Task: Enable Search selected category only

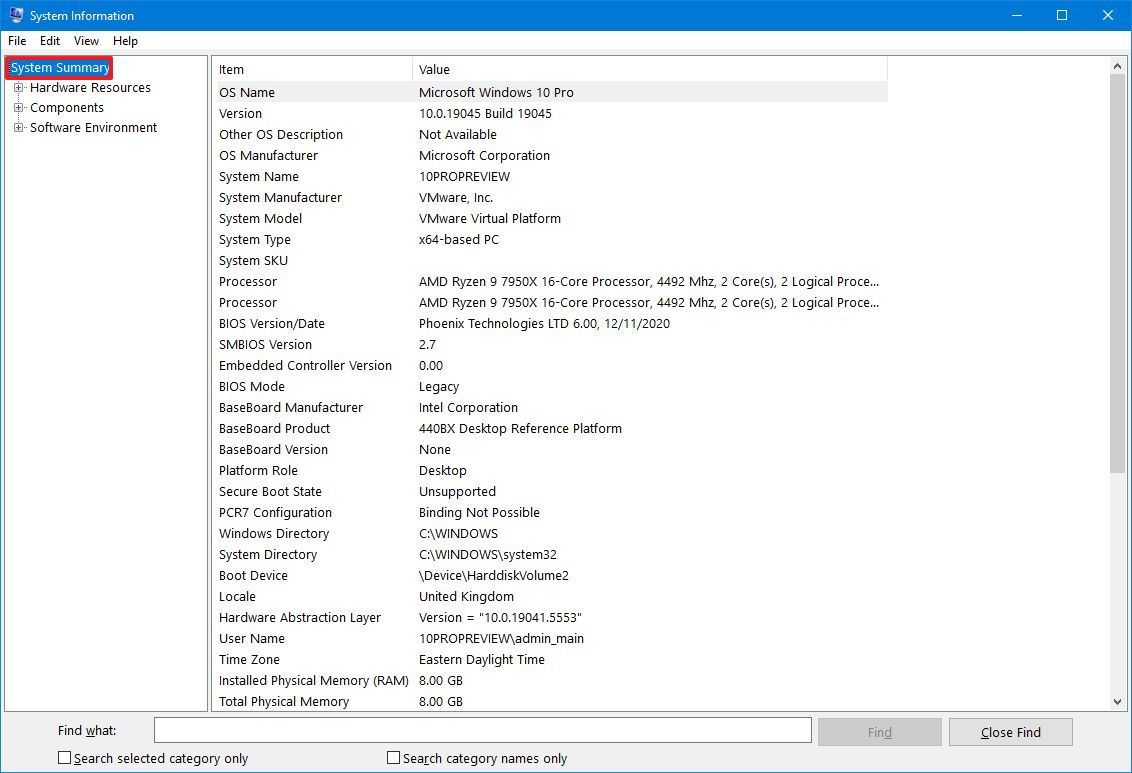Action: [64, 758]
